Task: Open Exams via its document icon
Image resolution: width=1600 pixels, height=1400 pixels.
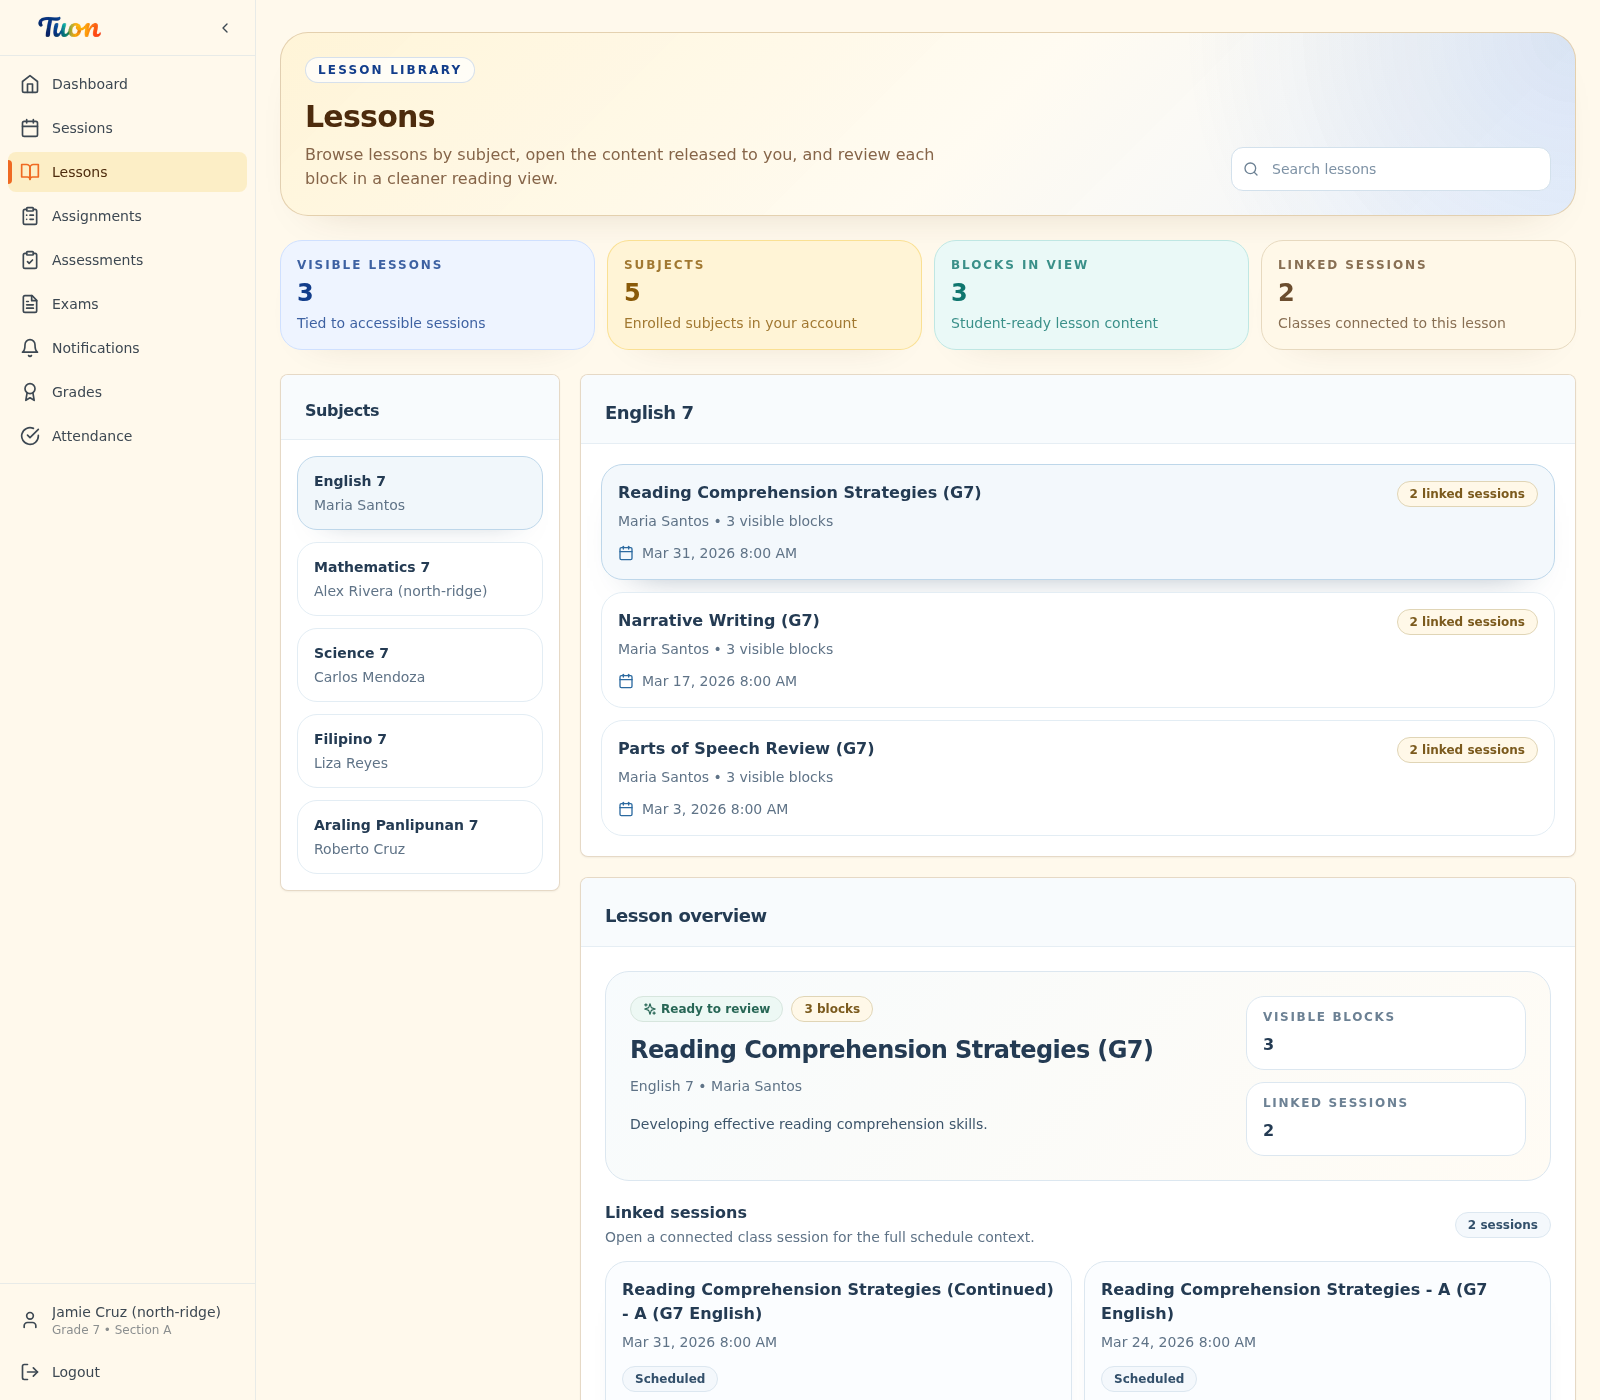Action: [30, 304]
